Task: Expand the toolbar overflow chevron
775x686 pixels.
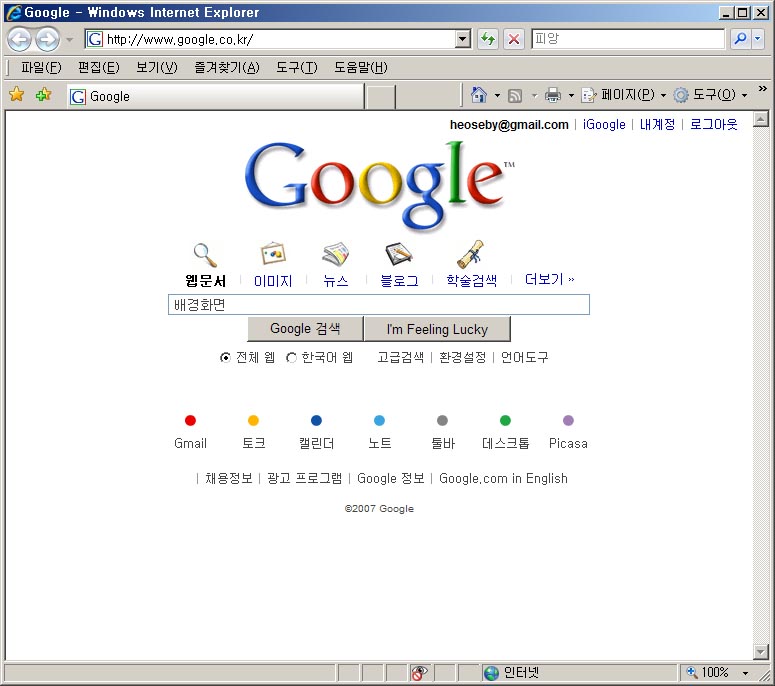Action: [x=763, y=88]
